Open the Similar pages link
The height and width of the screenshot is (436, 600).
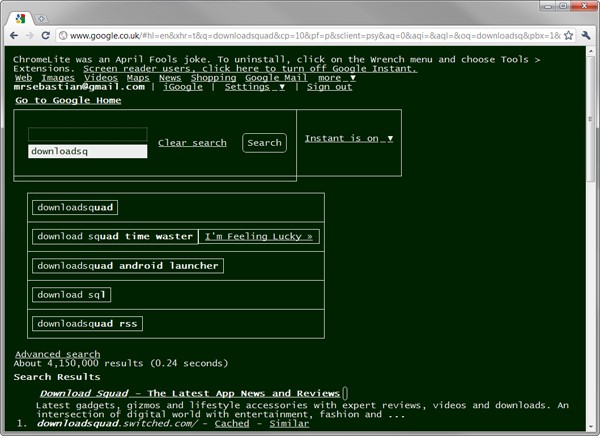[x=289, y=423]
